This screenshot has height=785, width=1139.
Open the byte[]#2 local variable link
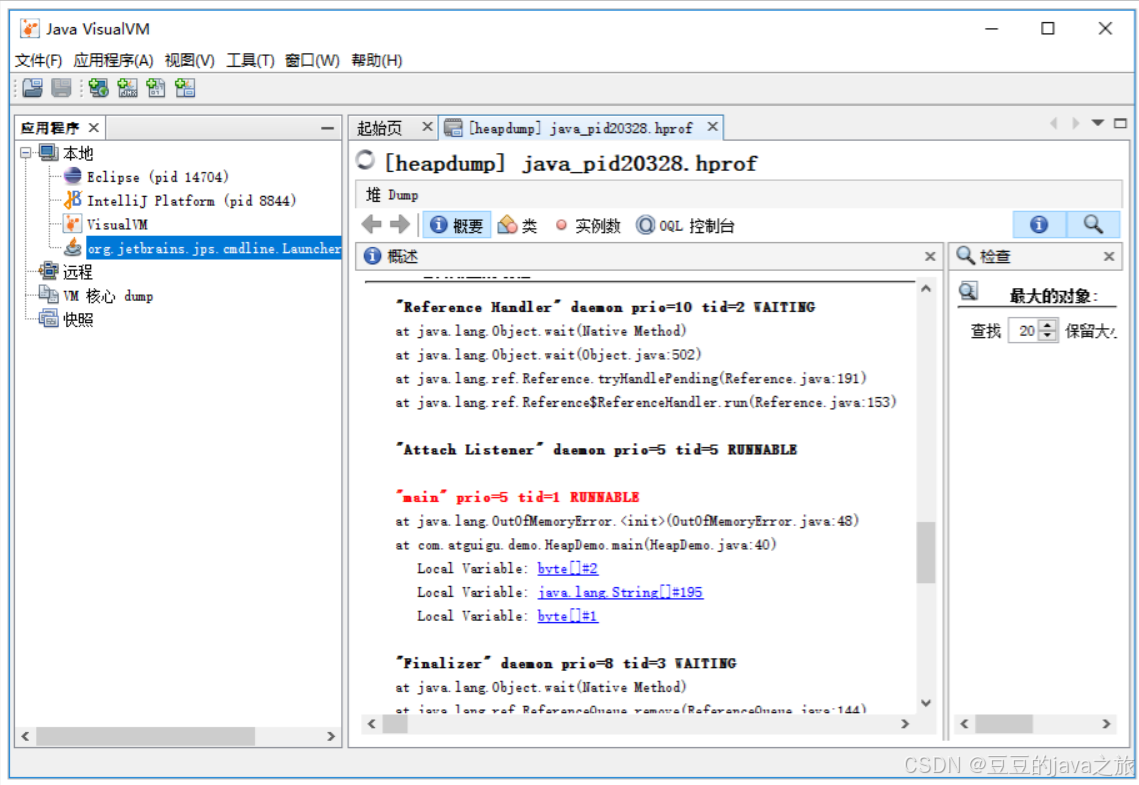567,569
